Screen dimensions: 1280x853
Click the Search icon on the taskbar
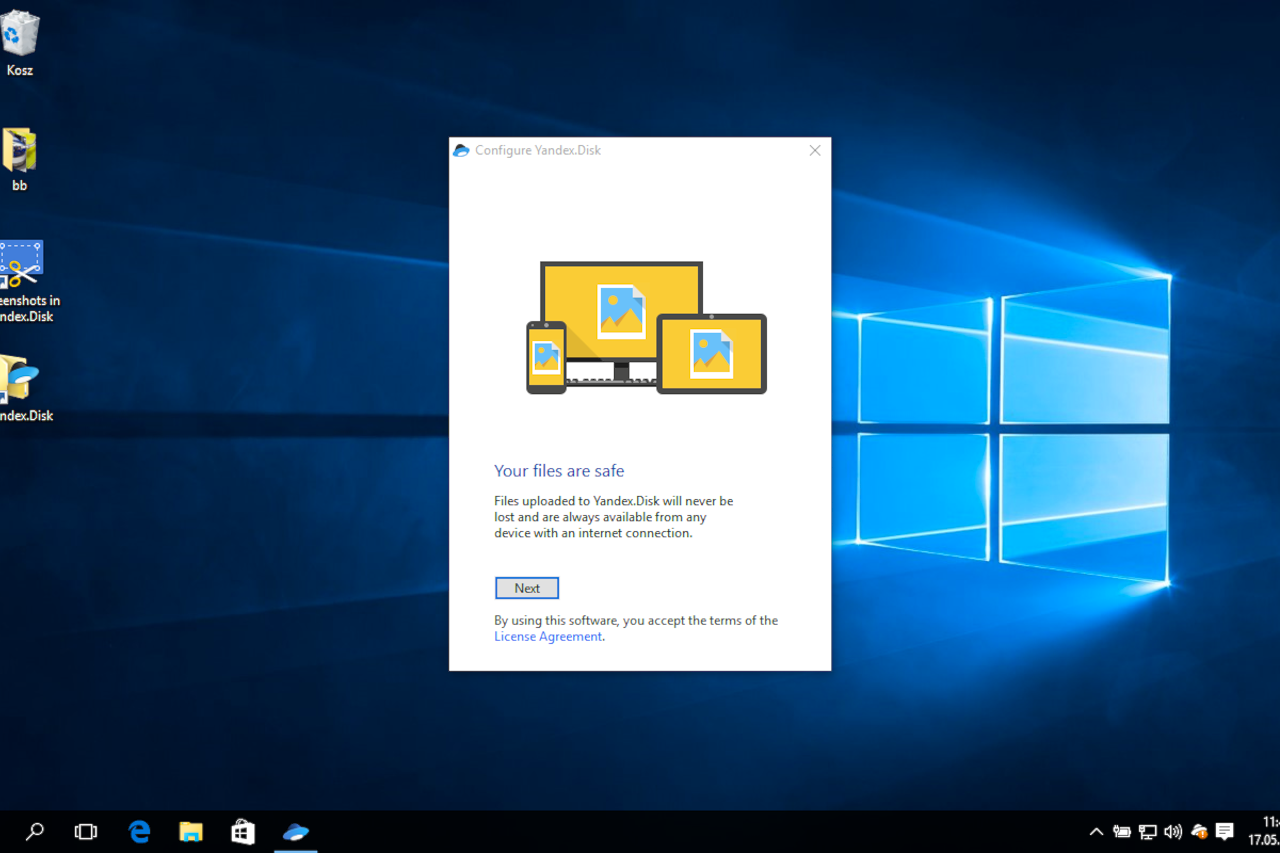pos(34,831)
